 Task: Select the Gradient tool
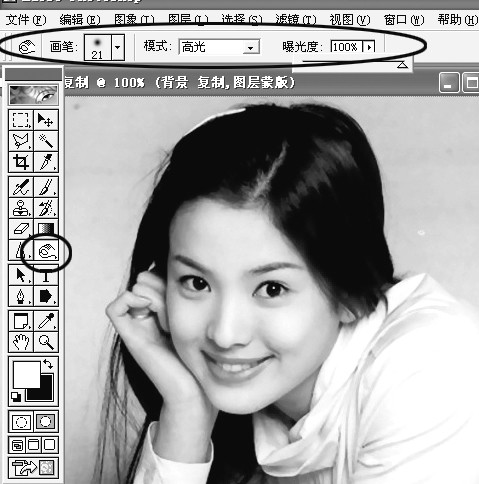click(x=46, y=229)
